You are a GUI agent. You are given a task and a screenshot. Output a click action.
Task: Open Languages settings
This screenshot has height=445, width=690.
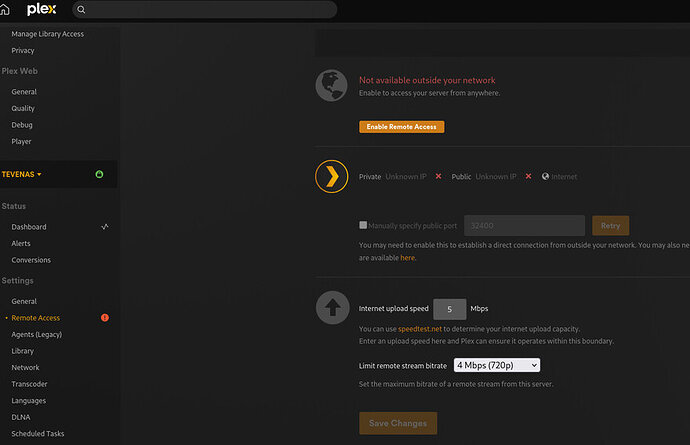29,401
